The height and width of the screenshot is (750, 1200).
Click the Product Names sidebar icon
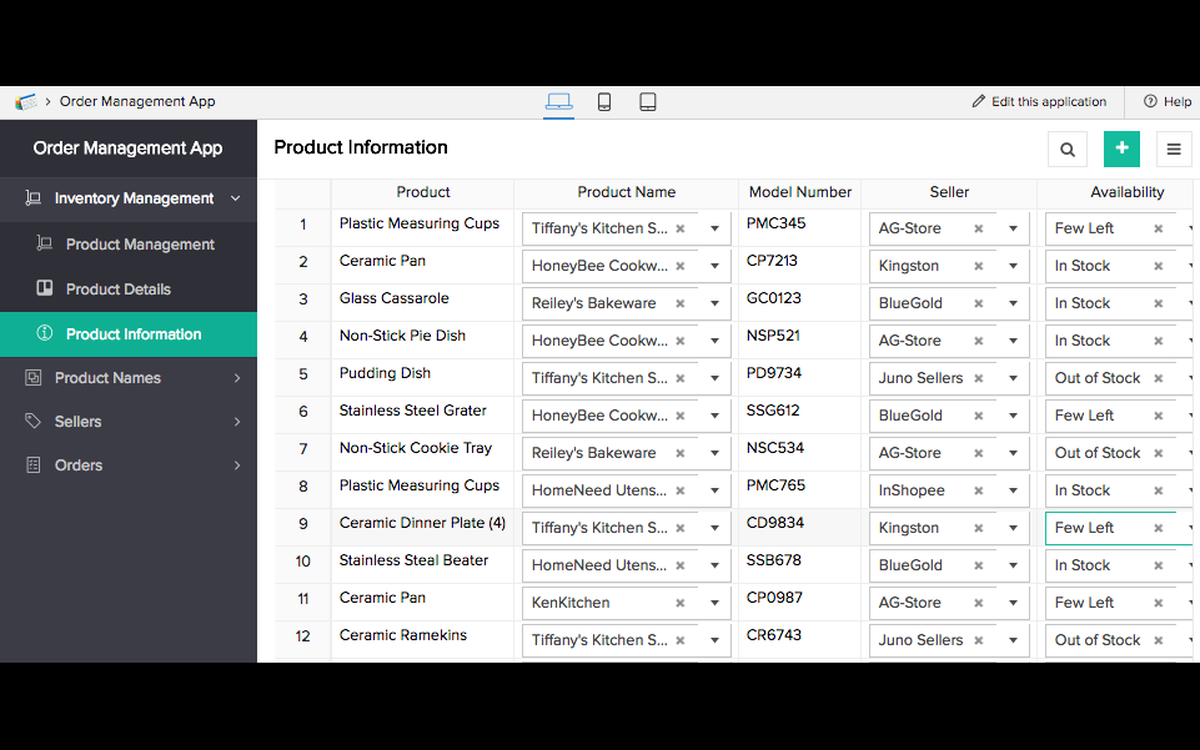point(33,377)
